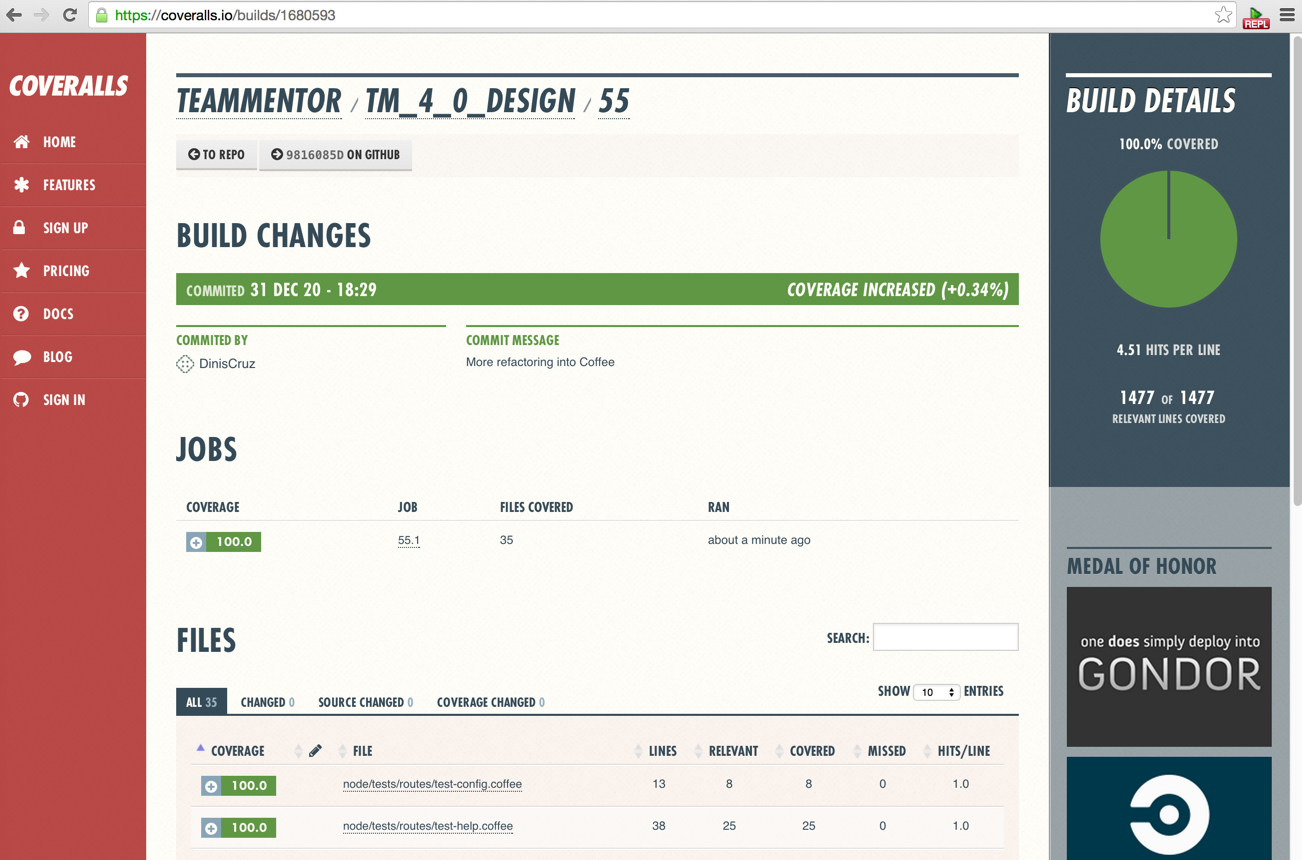Open Blog in the sidebar menu
This screenshot has width=1302, height=860.
click(57, 357)
